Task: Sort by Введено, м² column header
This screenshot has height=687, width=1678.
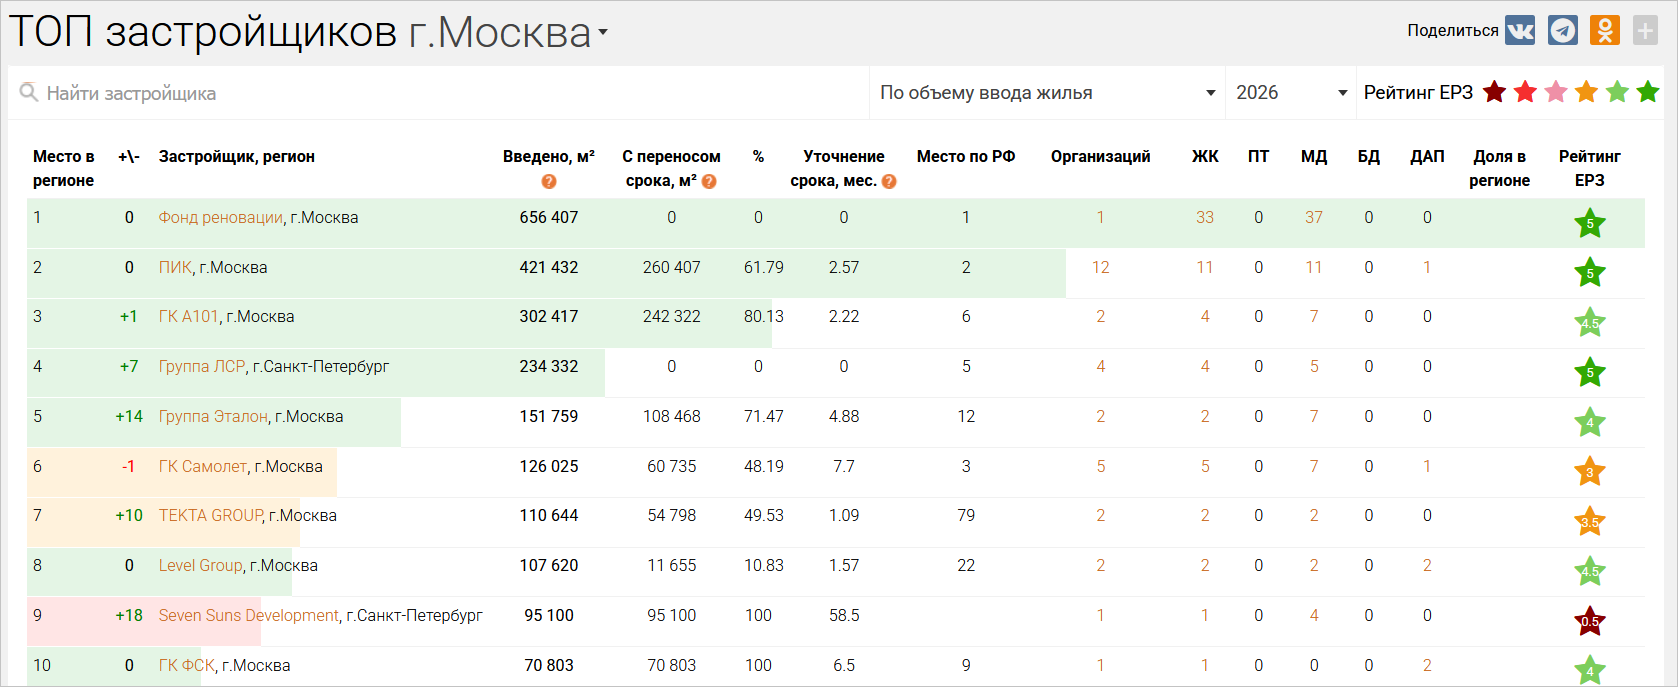Action: (x=549, y=156)
